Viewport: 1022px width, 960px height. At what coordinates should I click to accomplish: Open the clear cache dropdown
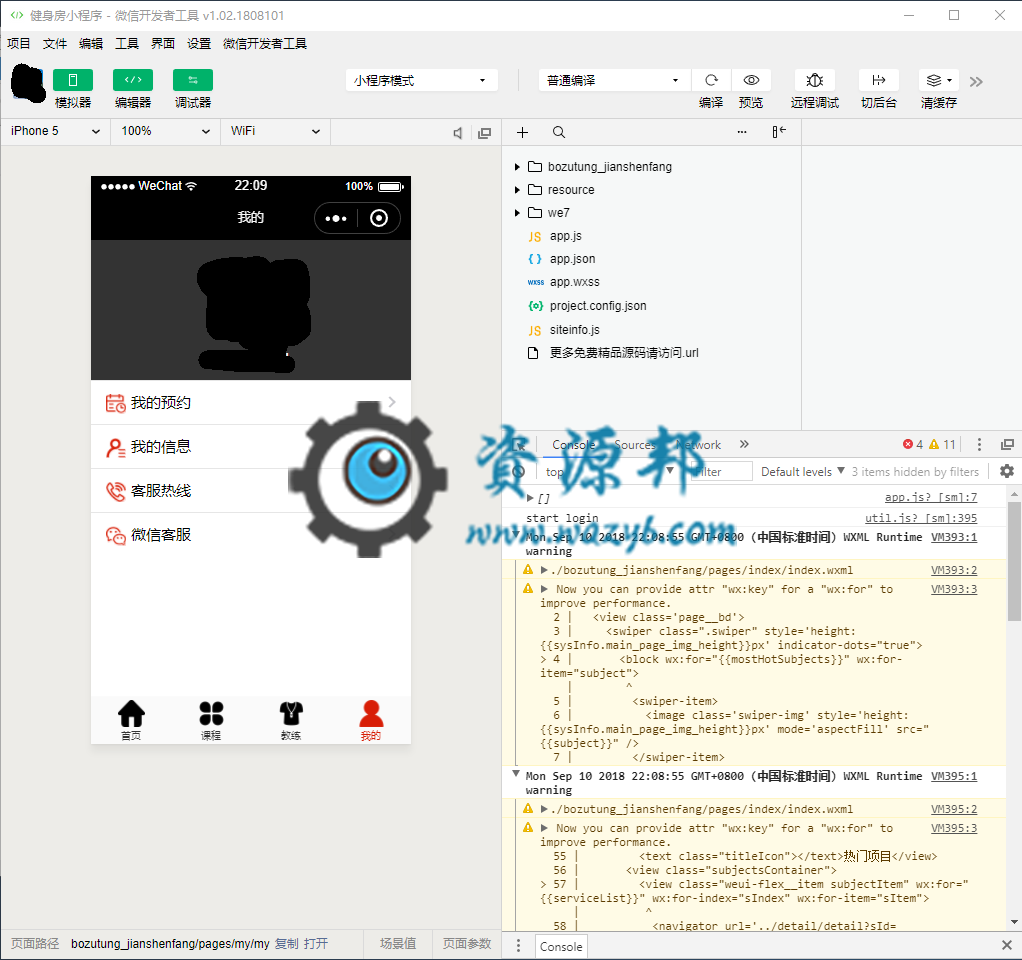point(939,80)
